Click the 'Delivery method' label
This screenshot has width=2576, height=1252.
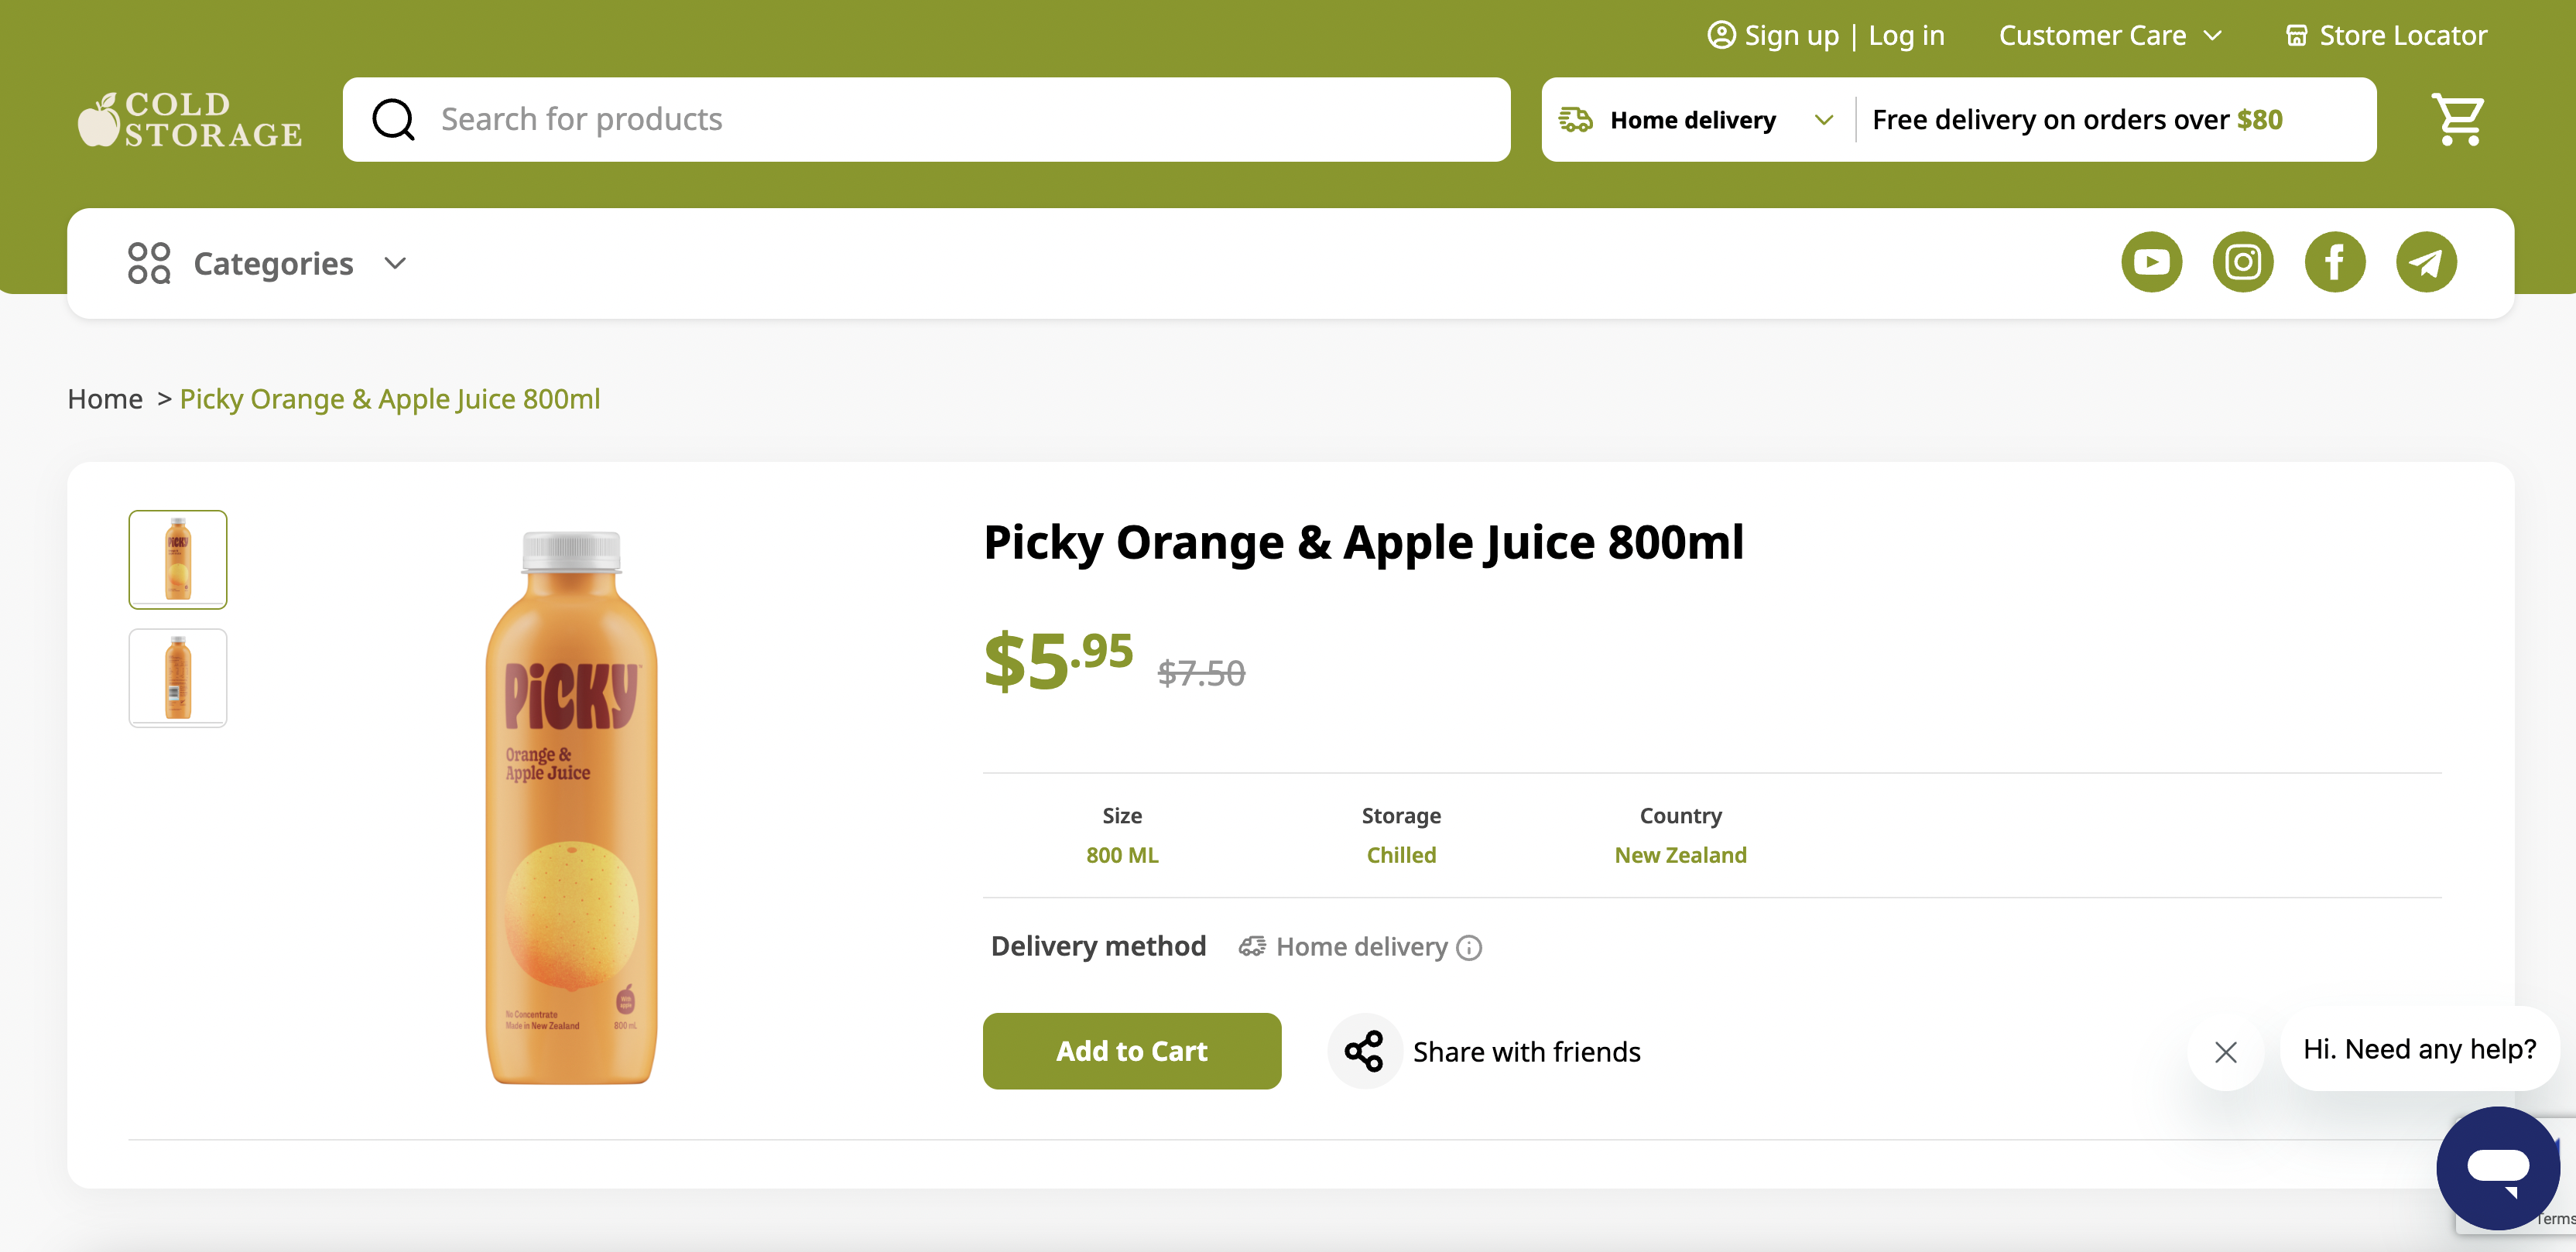1098,946
